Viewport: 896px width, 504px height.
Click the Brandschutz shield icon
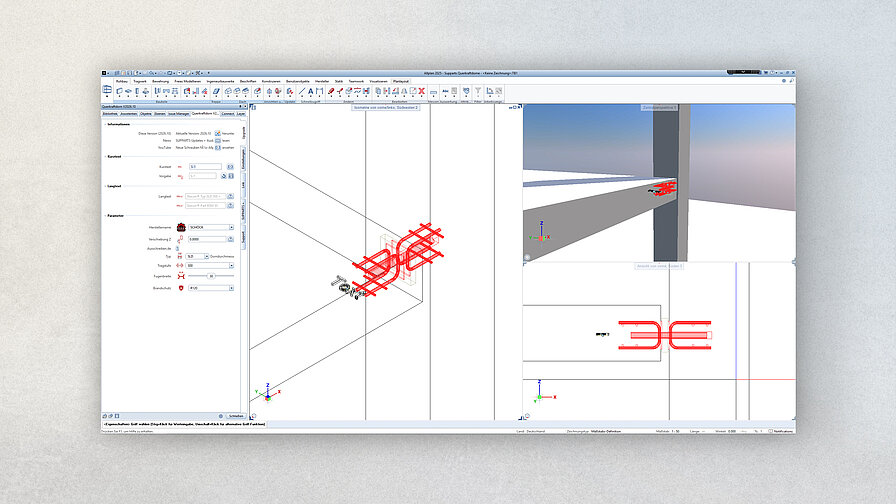coord(181,287)
